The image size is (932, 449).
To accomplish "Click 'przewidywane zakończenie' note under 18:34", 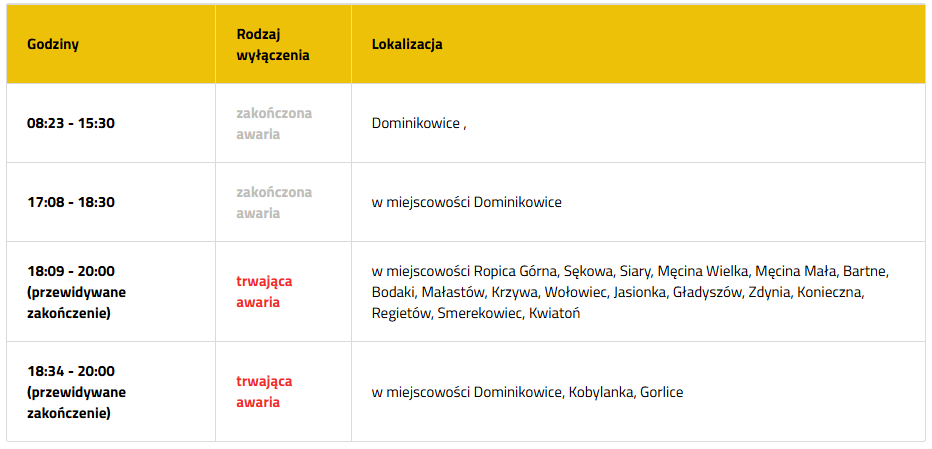I will point(77,402).
